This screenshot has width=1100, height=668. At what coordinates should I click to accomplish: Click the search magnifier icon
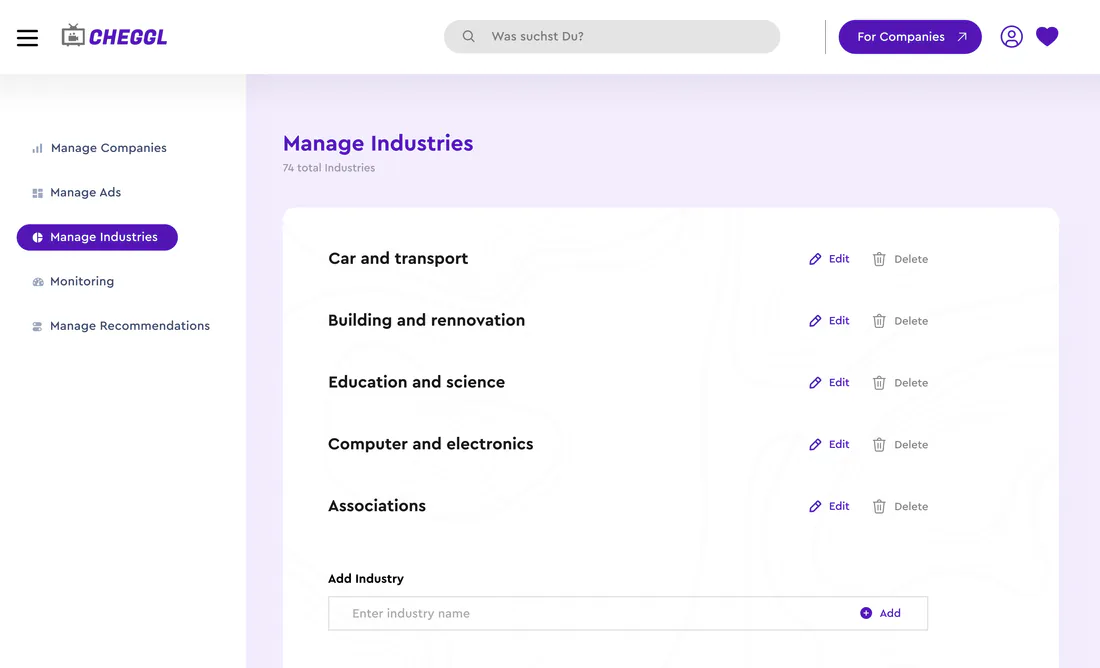tap(469, 36)
